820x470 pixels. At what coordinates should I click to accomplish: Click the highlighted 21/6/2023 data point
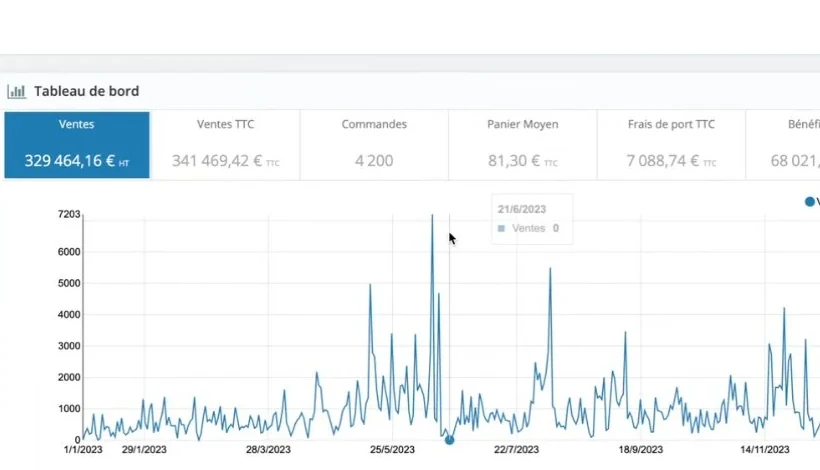pos(449,440)
